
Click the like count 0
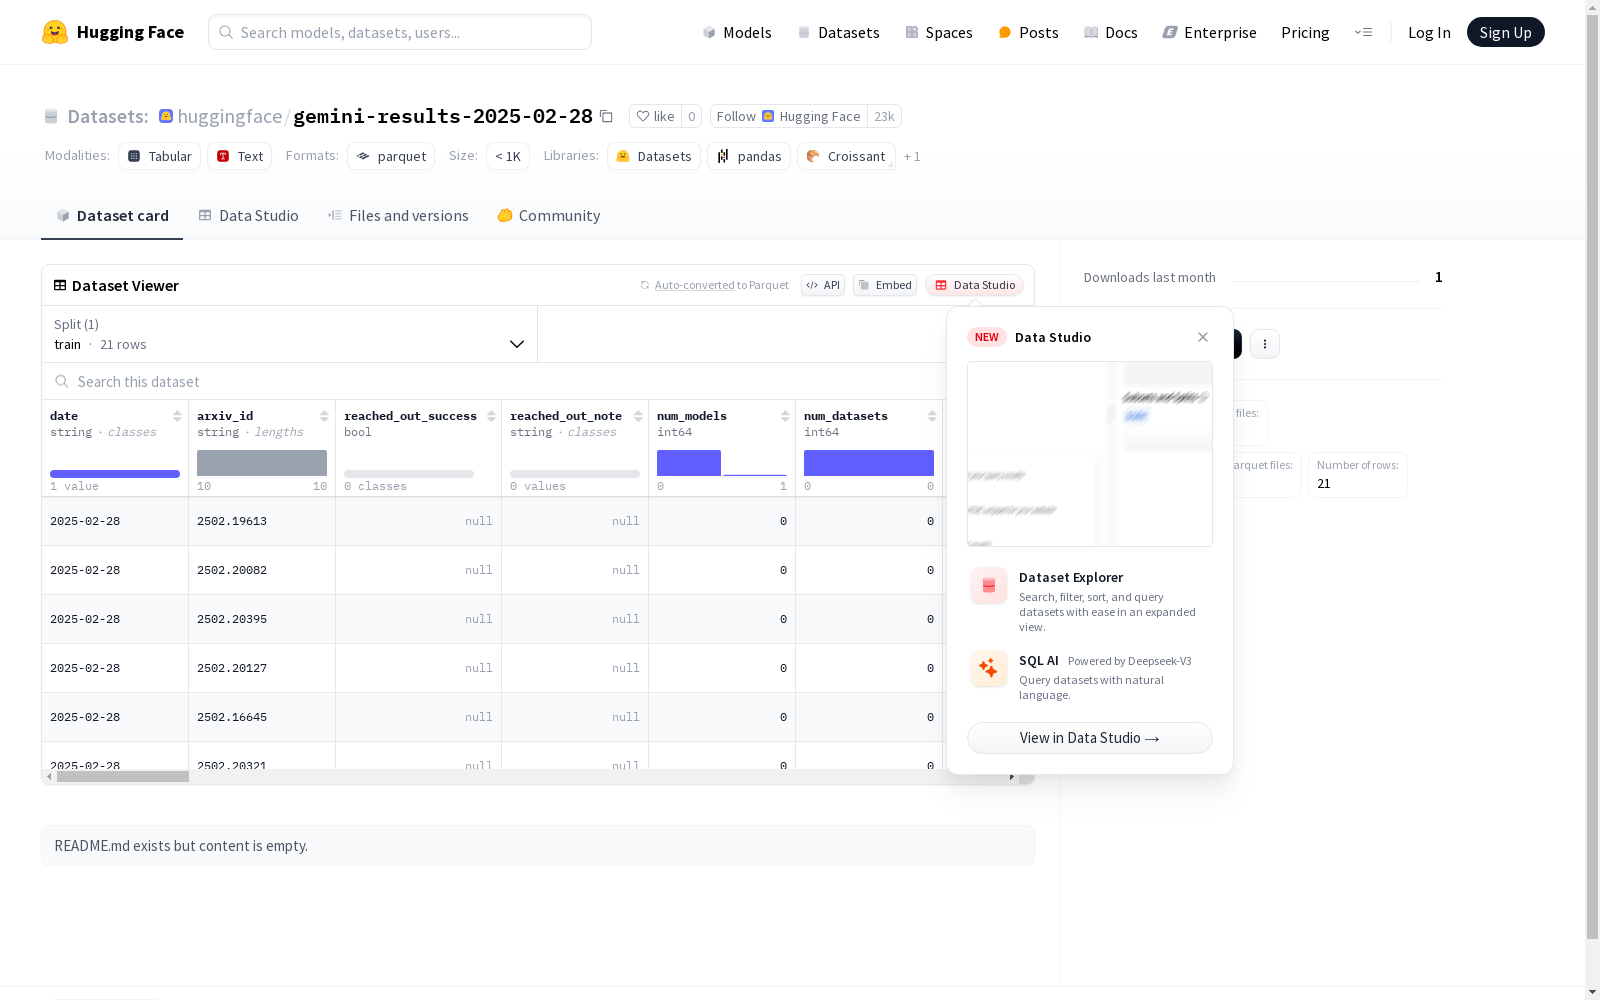[691, 116]
